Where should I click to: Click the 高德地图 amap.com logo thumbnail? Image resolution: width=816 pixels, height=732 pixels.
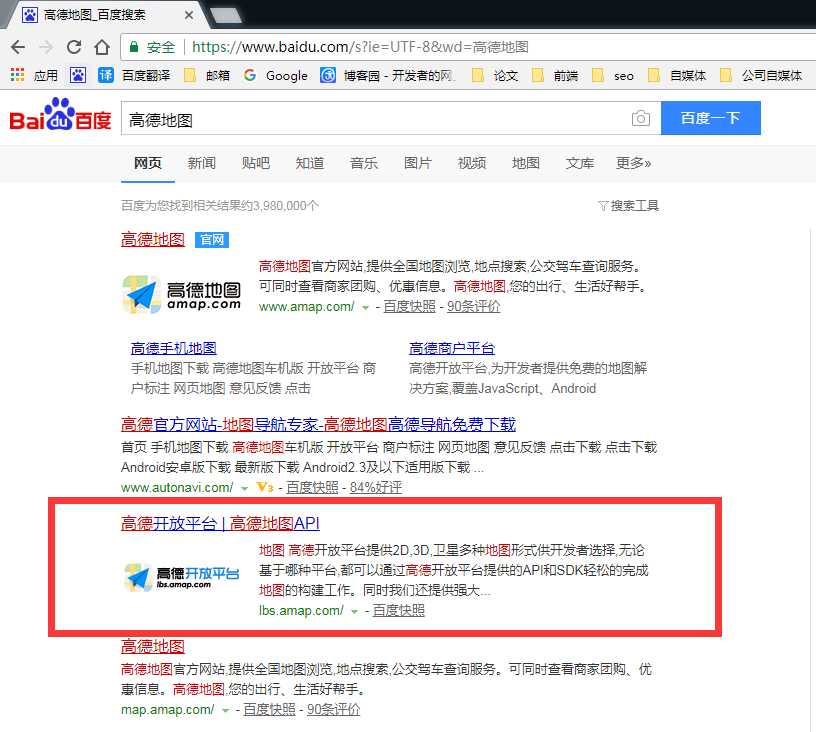click(182, 295)
